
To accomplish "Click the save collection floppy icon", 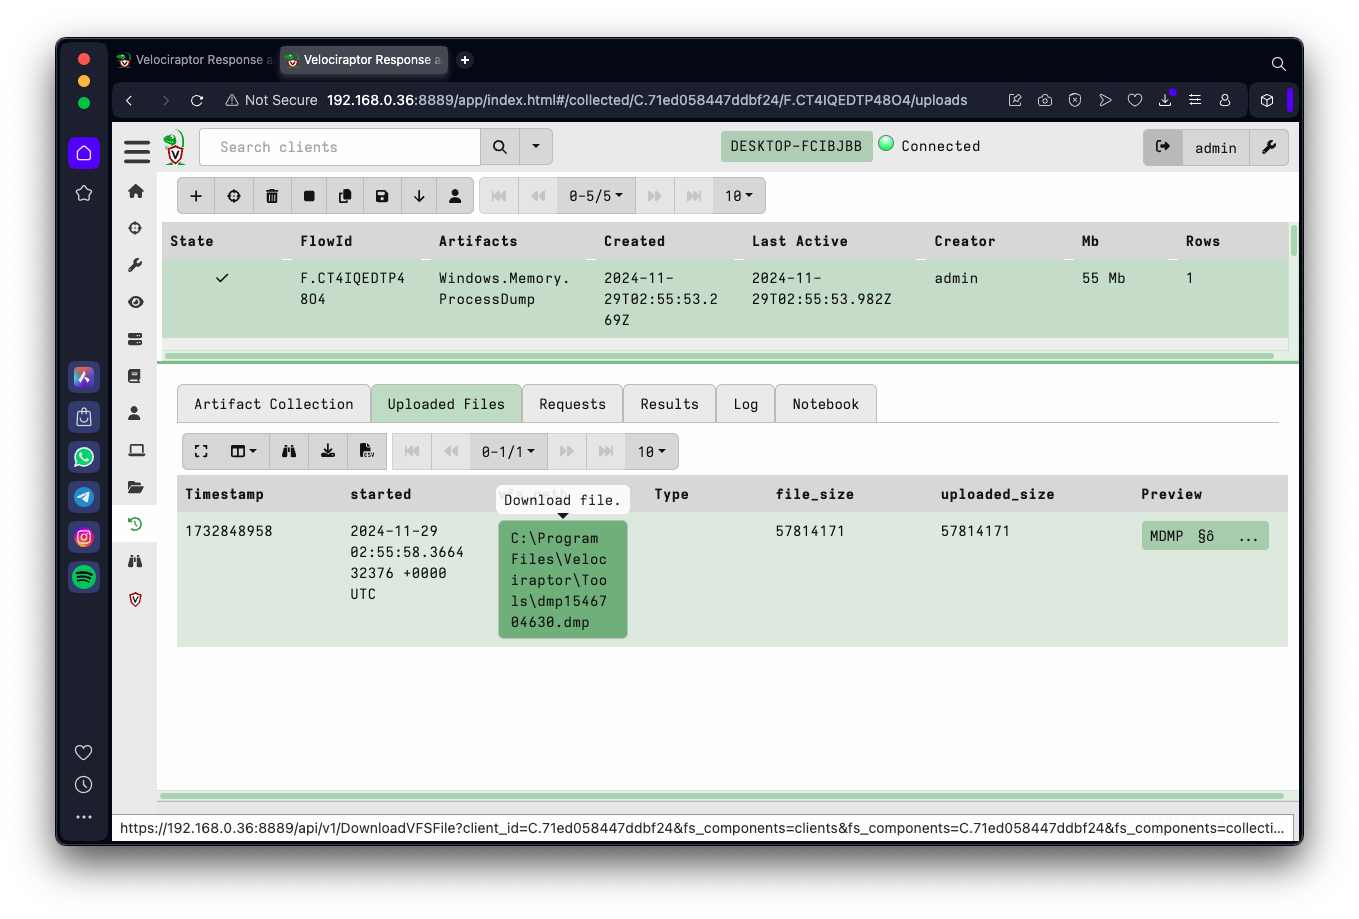I will point(382,196).
